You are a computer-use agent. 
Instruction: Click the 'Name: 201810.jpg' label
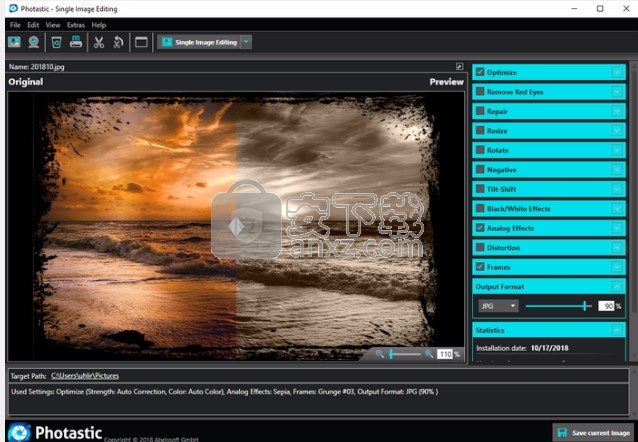point(37,67)
